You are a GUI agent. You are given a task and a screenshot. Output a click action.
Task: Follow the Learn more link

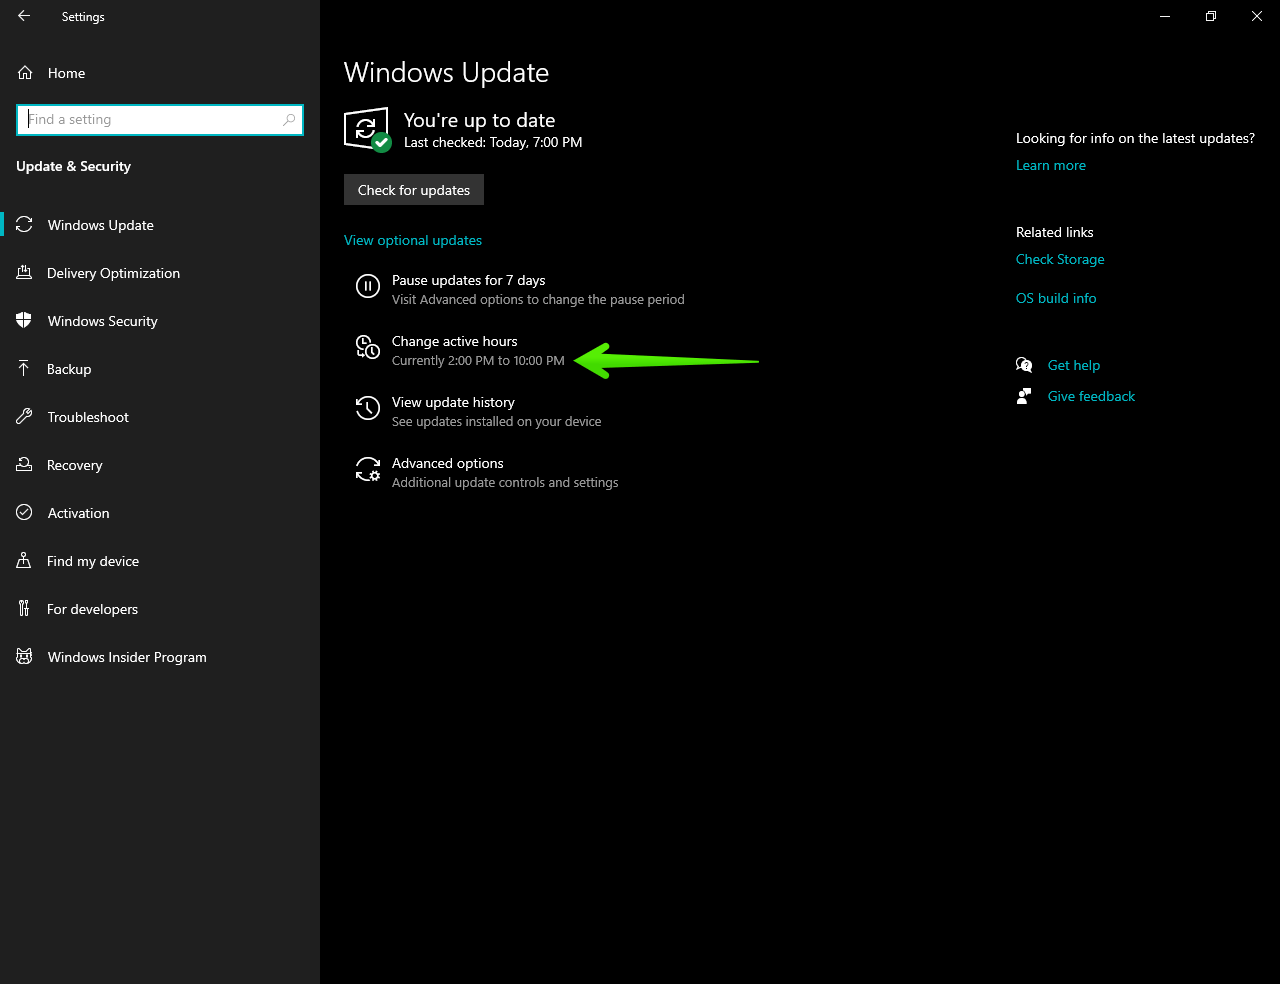[1051, 165]
